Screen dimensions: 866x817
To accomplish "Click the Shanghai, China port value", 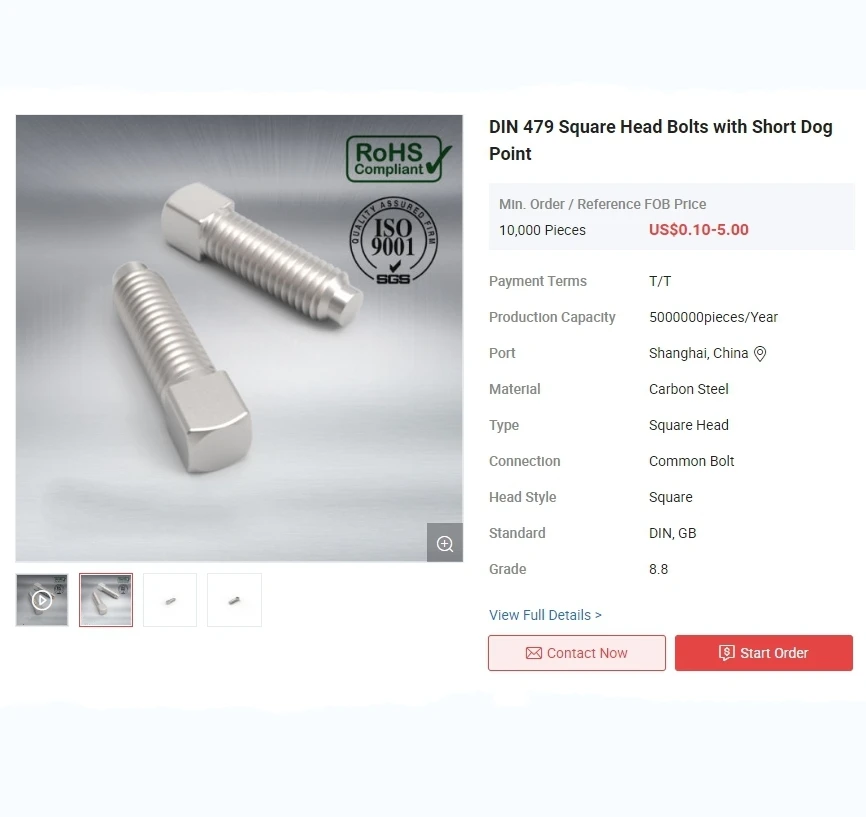I will pyautogui.click(x=698, y=354).
